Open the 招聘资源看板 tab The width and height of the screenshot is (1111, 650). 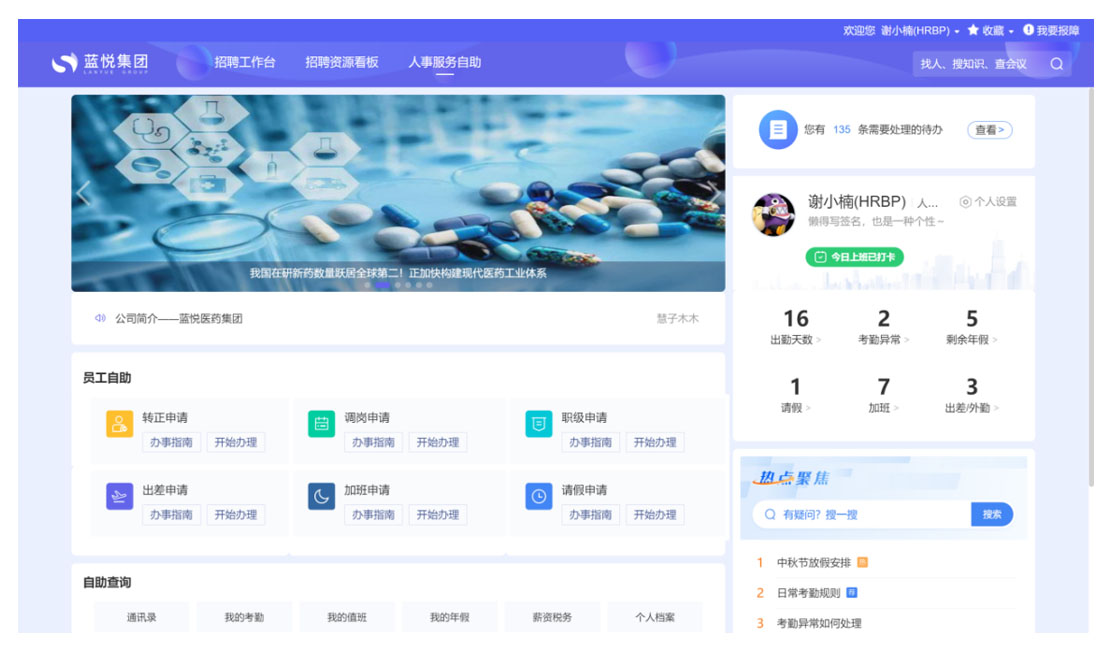341,63
